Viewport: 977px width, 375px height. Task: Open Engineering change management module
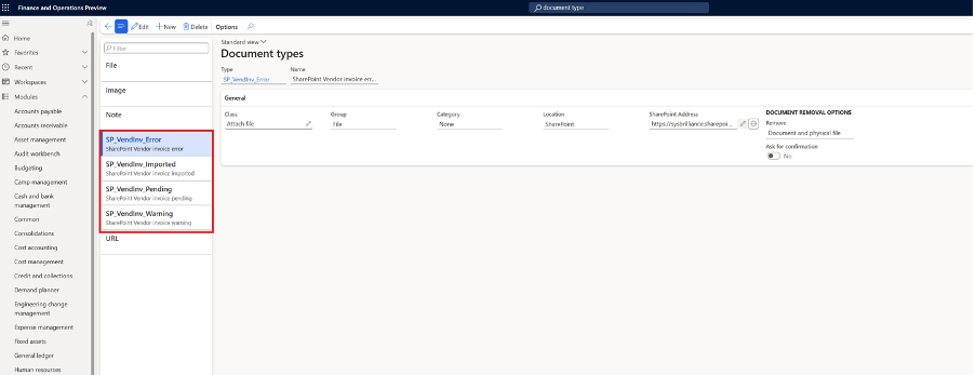[x=41, y=309]
